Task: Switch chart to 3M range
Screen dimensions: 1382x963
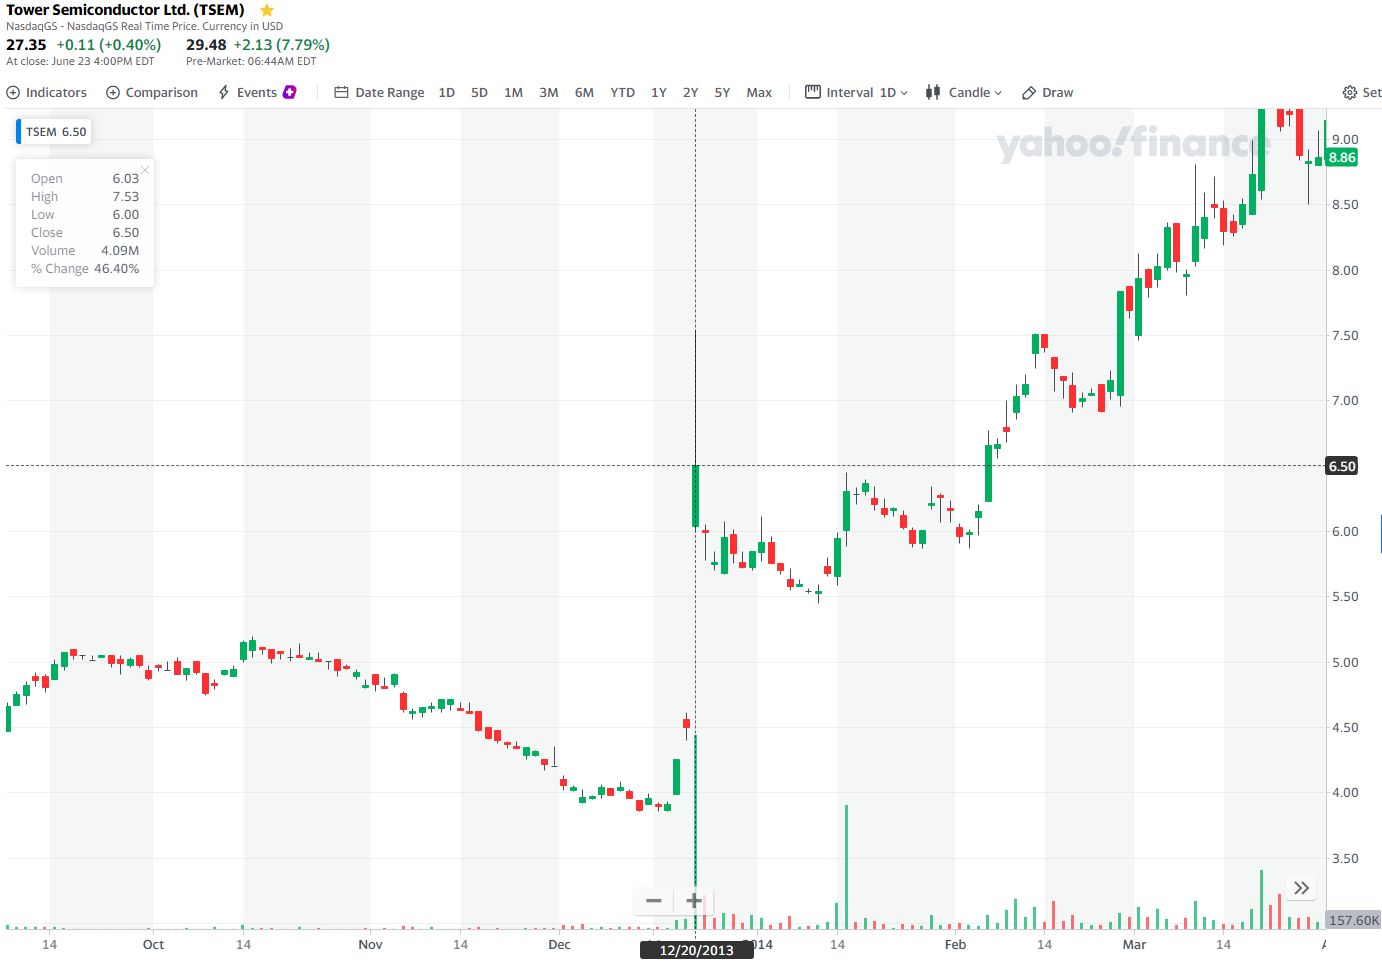Action: tap(549, 92)
